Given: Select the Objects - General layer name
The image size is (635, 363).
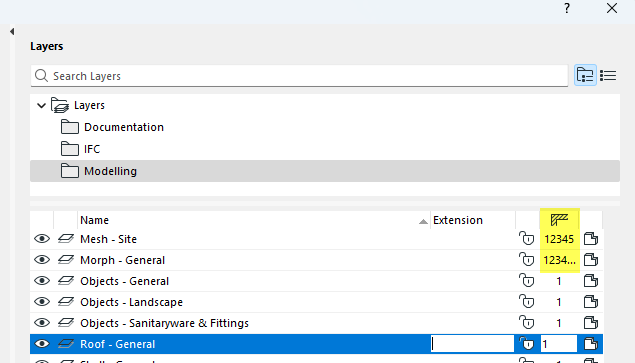Looking at the screenshot, I should pyautogui.click(x=124, y=281).
